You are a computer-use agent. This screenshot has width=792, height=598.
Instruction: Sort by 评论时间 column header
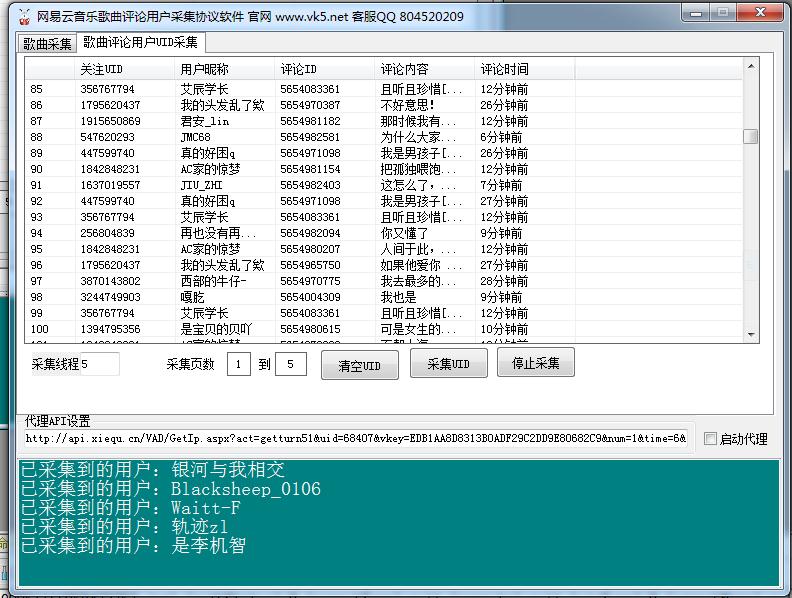(524, 70)
